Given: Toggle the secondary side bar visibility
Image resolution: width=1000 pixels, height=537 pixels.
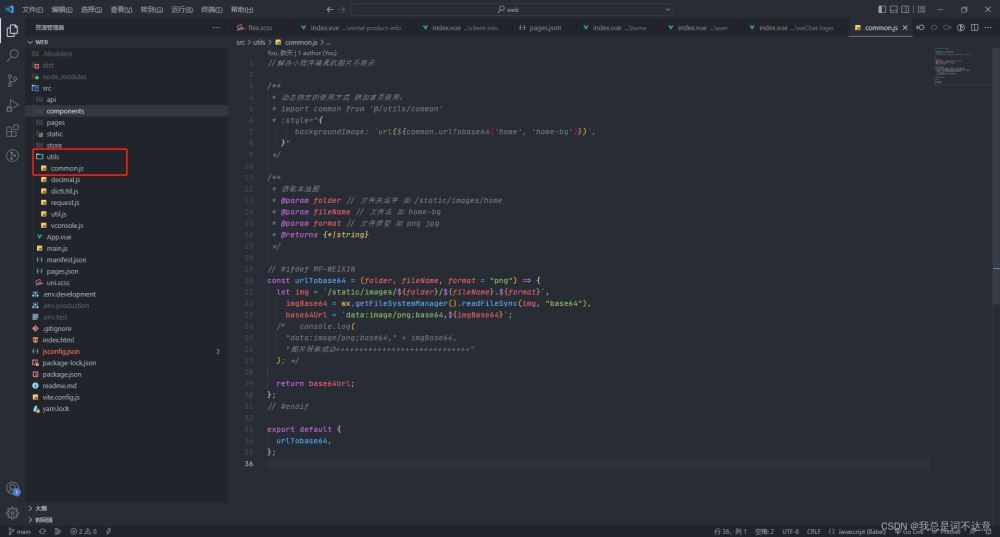Looking at the screenshot, I should pyautogui.click(x=905, y=9).
